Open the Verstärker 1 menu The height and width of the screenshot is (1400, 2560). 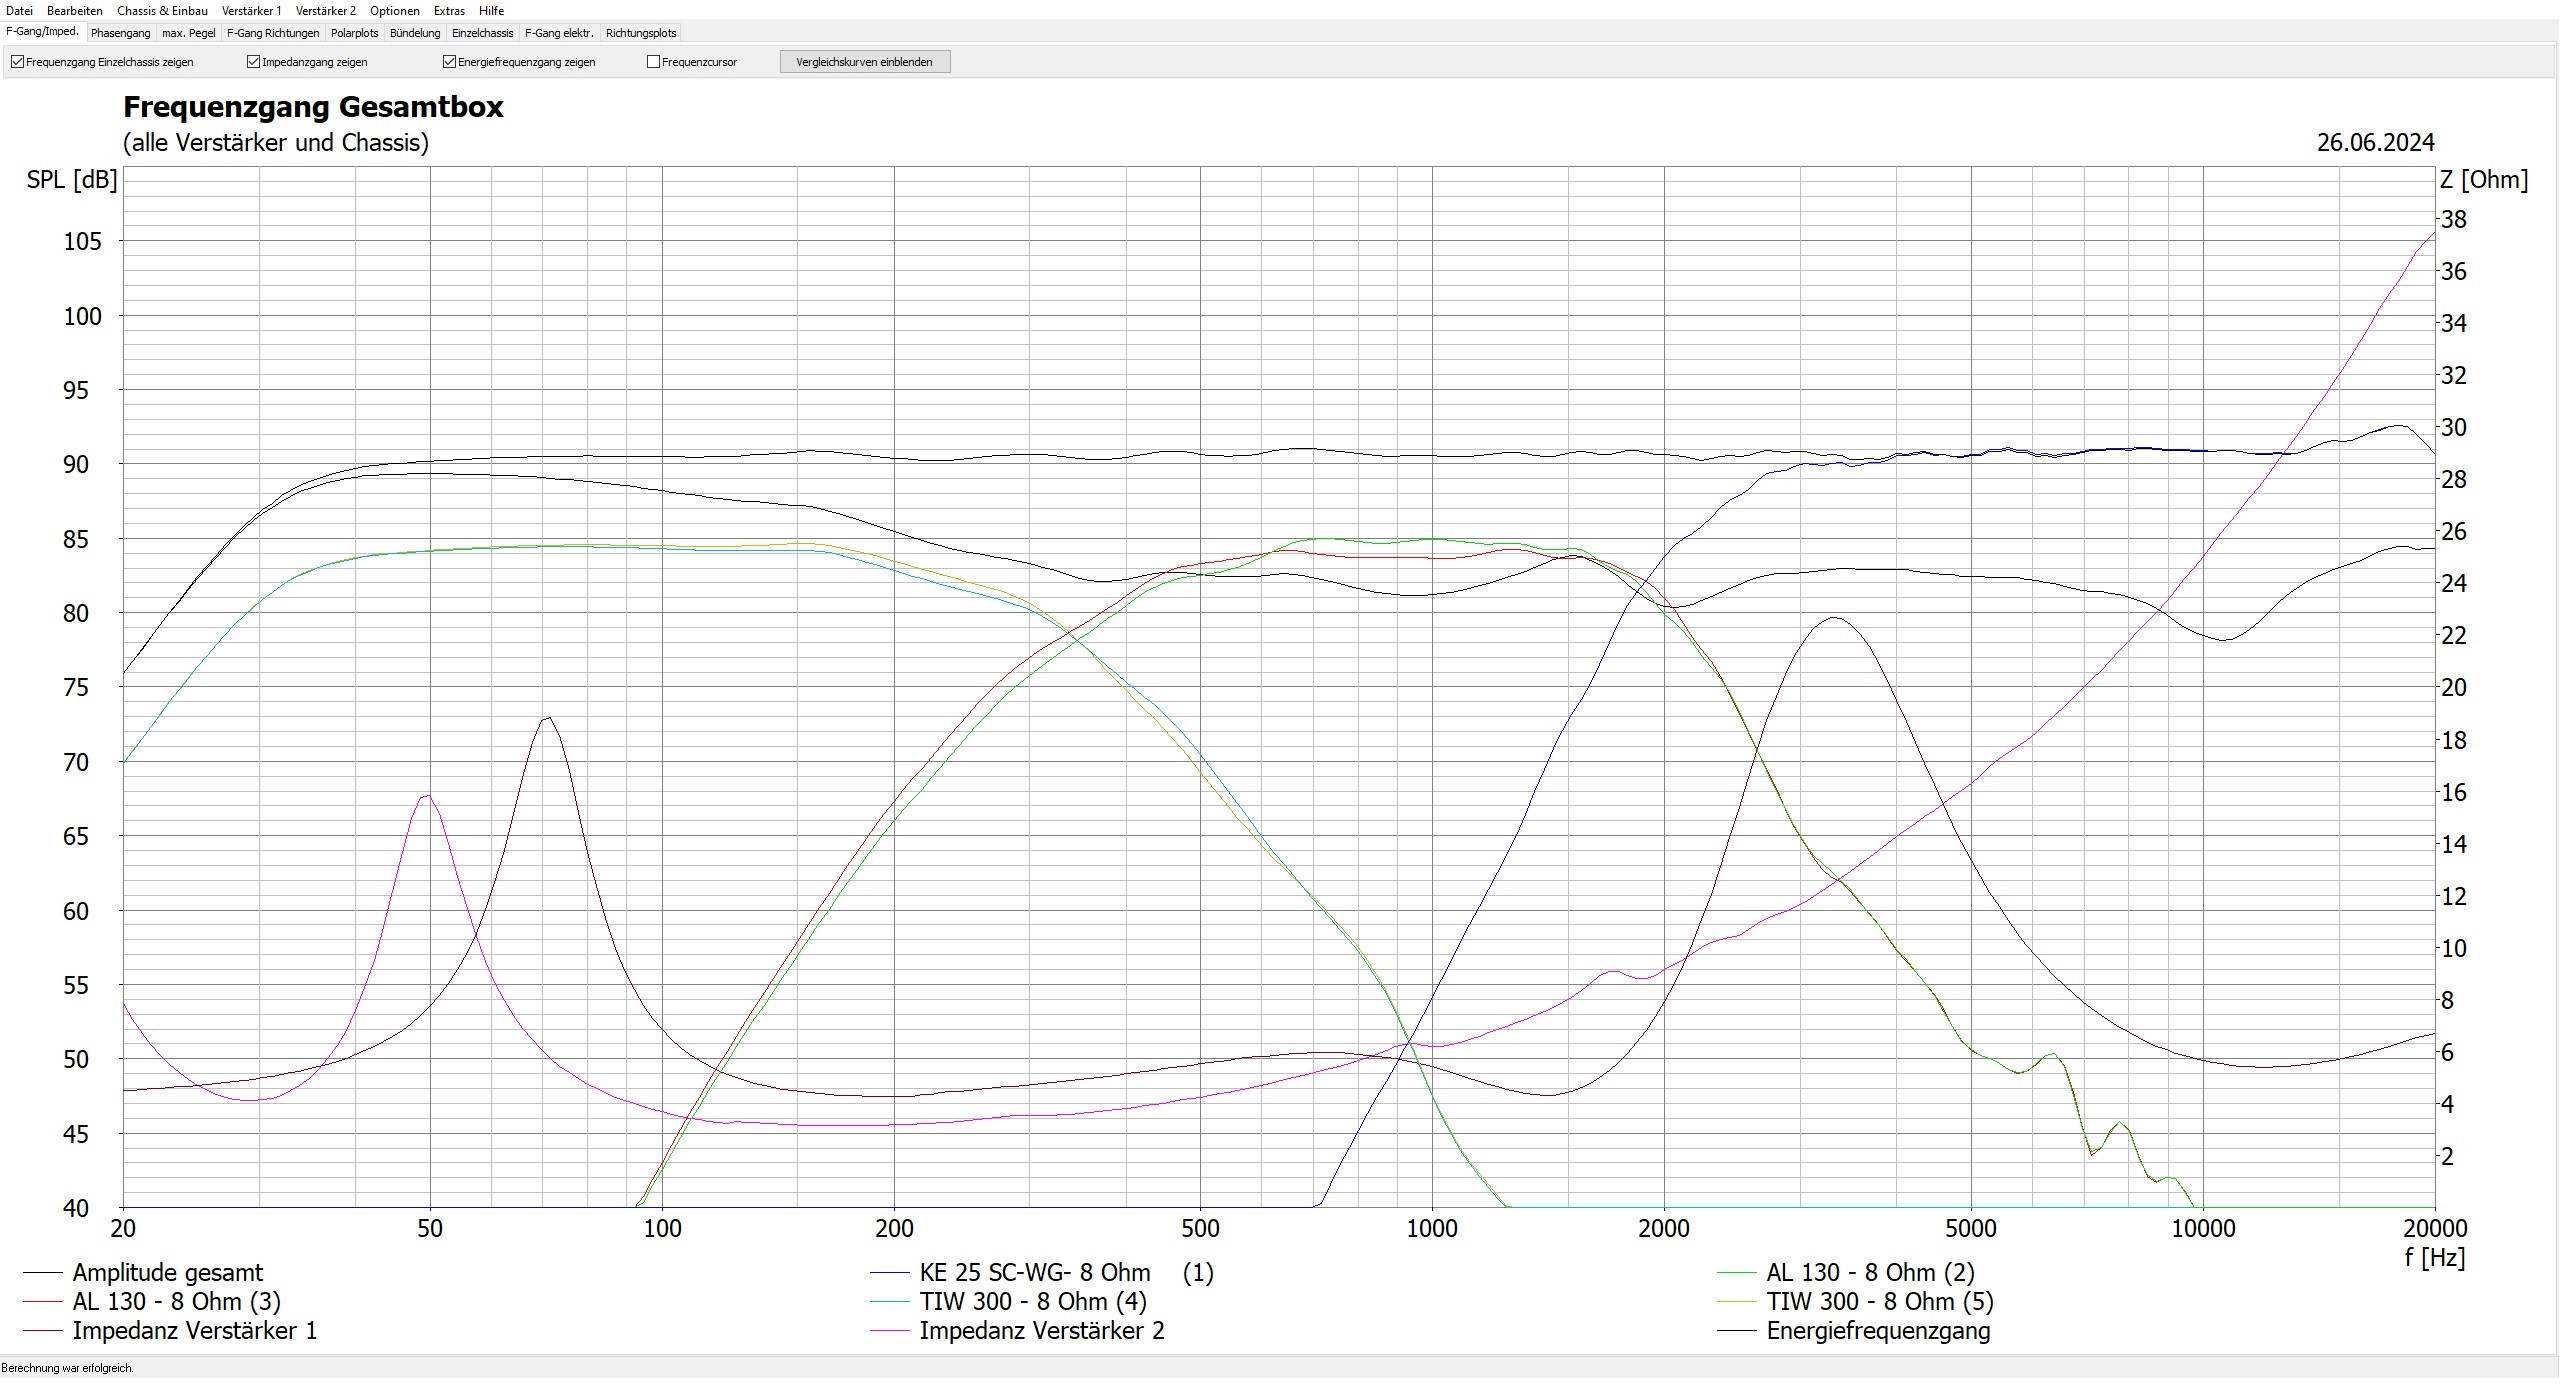251,10
